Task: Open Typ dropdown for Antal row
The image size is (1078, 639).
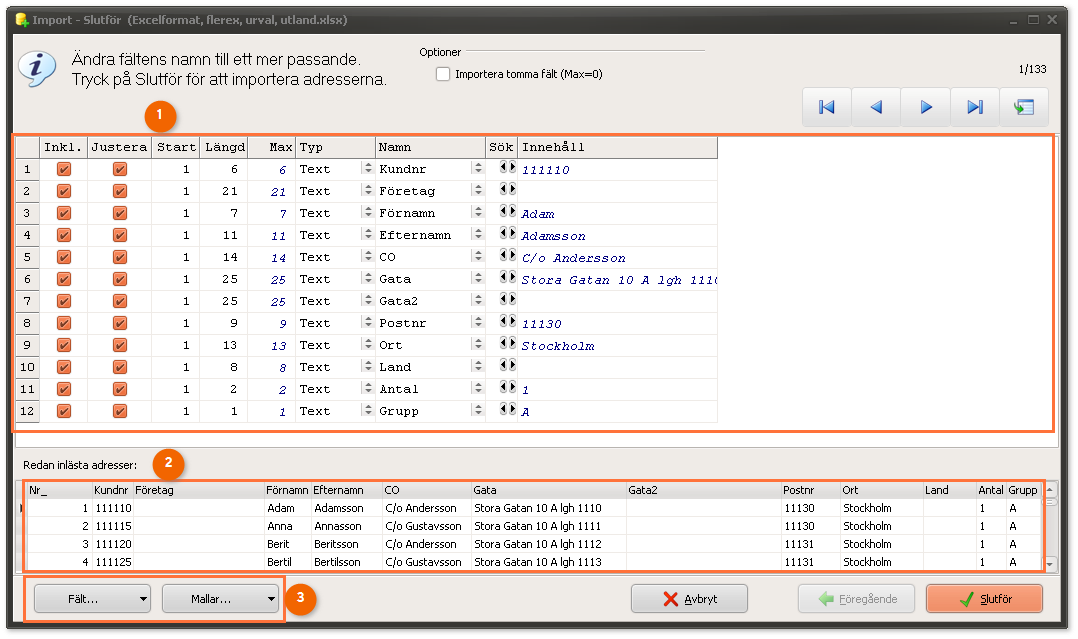Action: click(368, 389)
